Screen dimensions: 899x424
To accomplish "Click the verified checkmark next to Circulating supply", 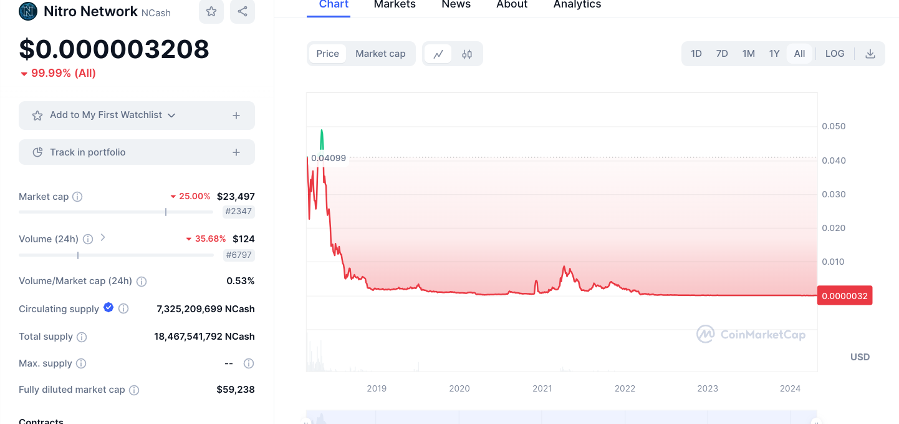I will point(108,308).
